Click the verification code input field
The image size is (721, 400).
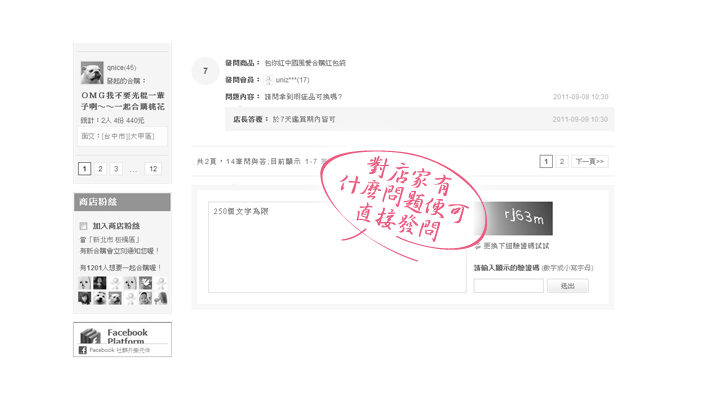coord(509,286)
